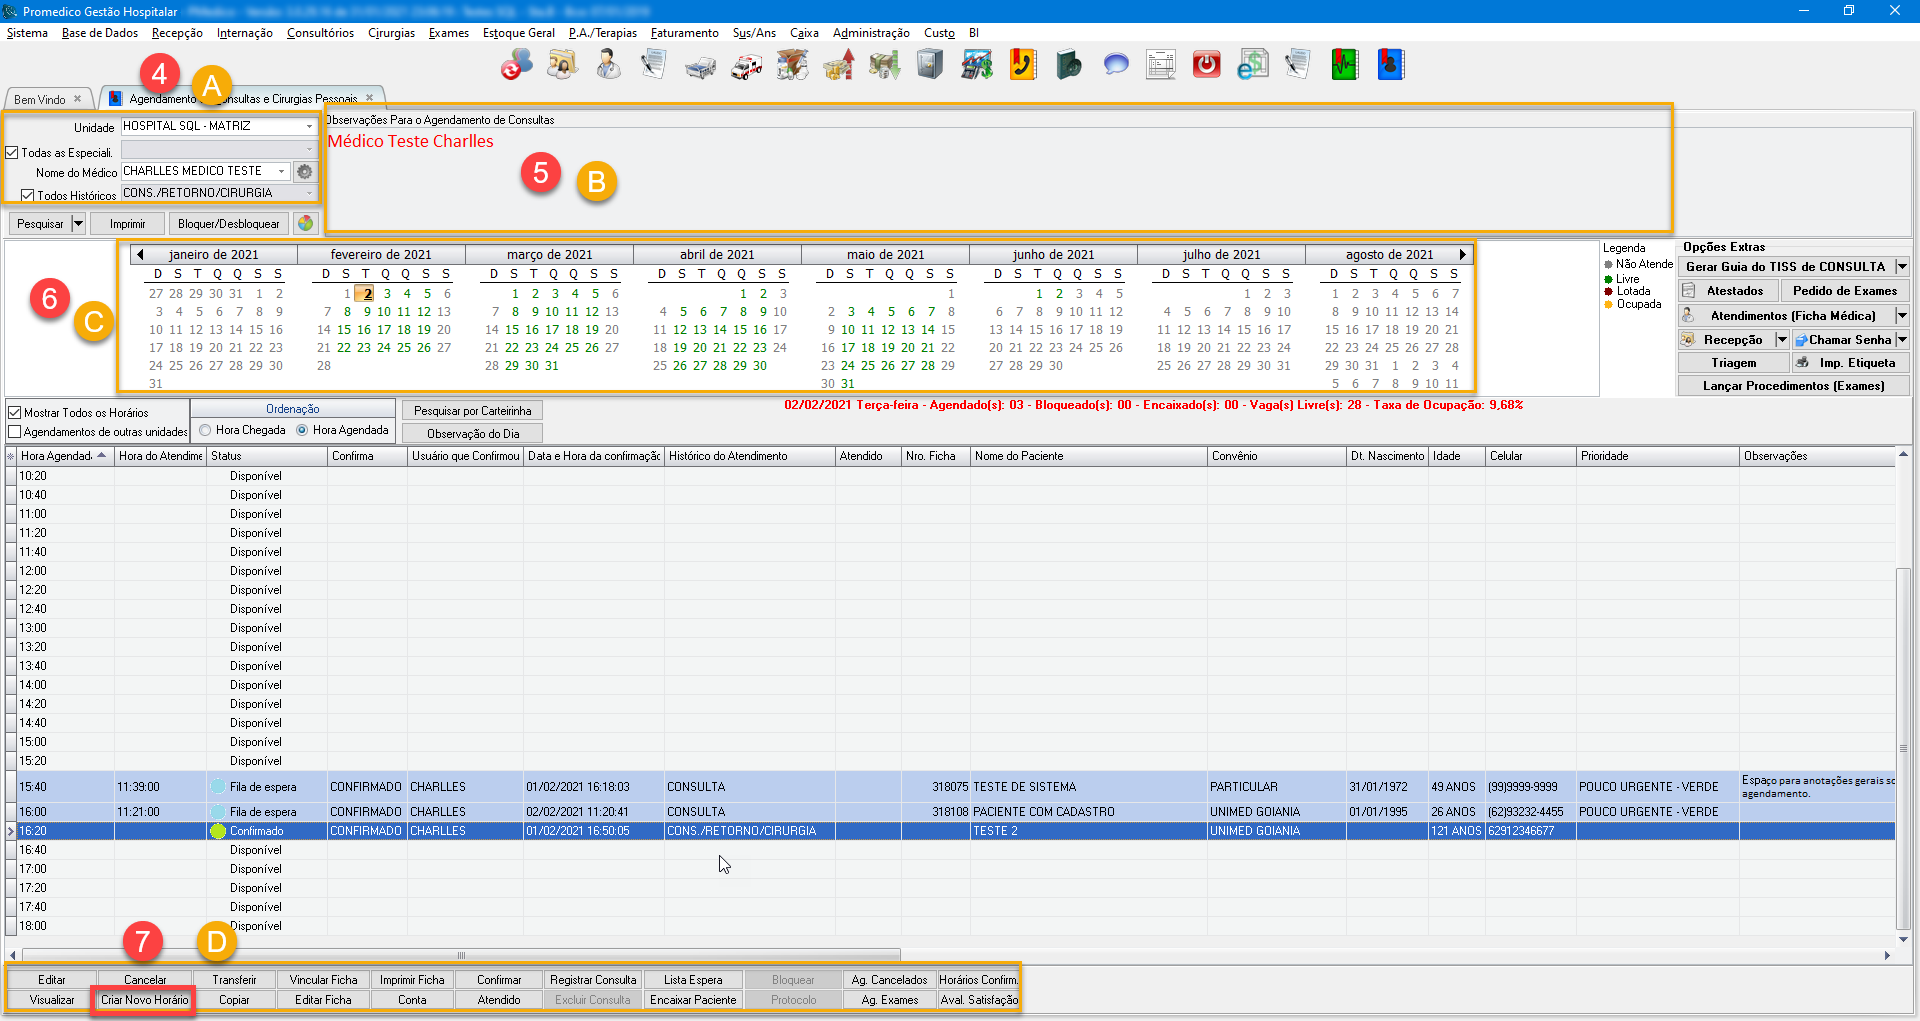Click the ambulance toolbar icon
Image resolution: width=1920 pixels, height=1021 pixels.
point(746,66)
